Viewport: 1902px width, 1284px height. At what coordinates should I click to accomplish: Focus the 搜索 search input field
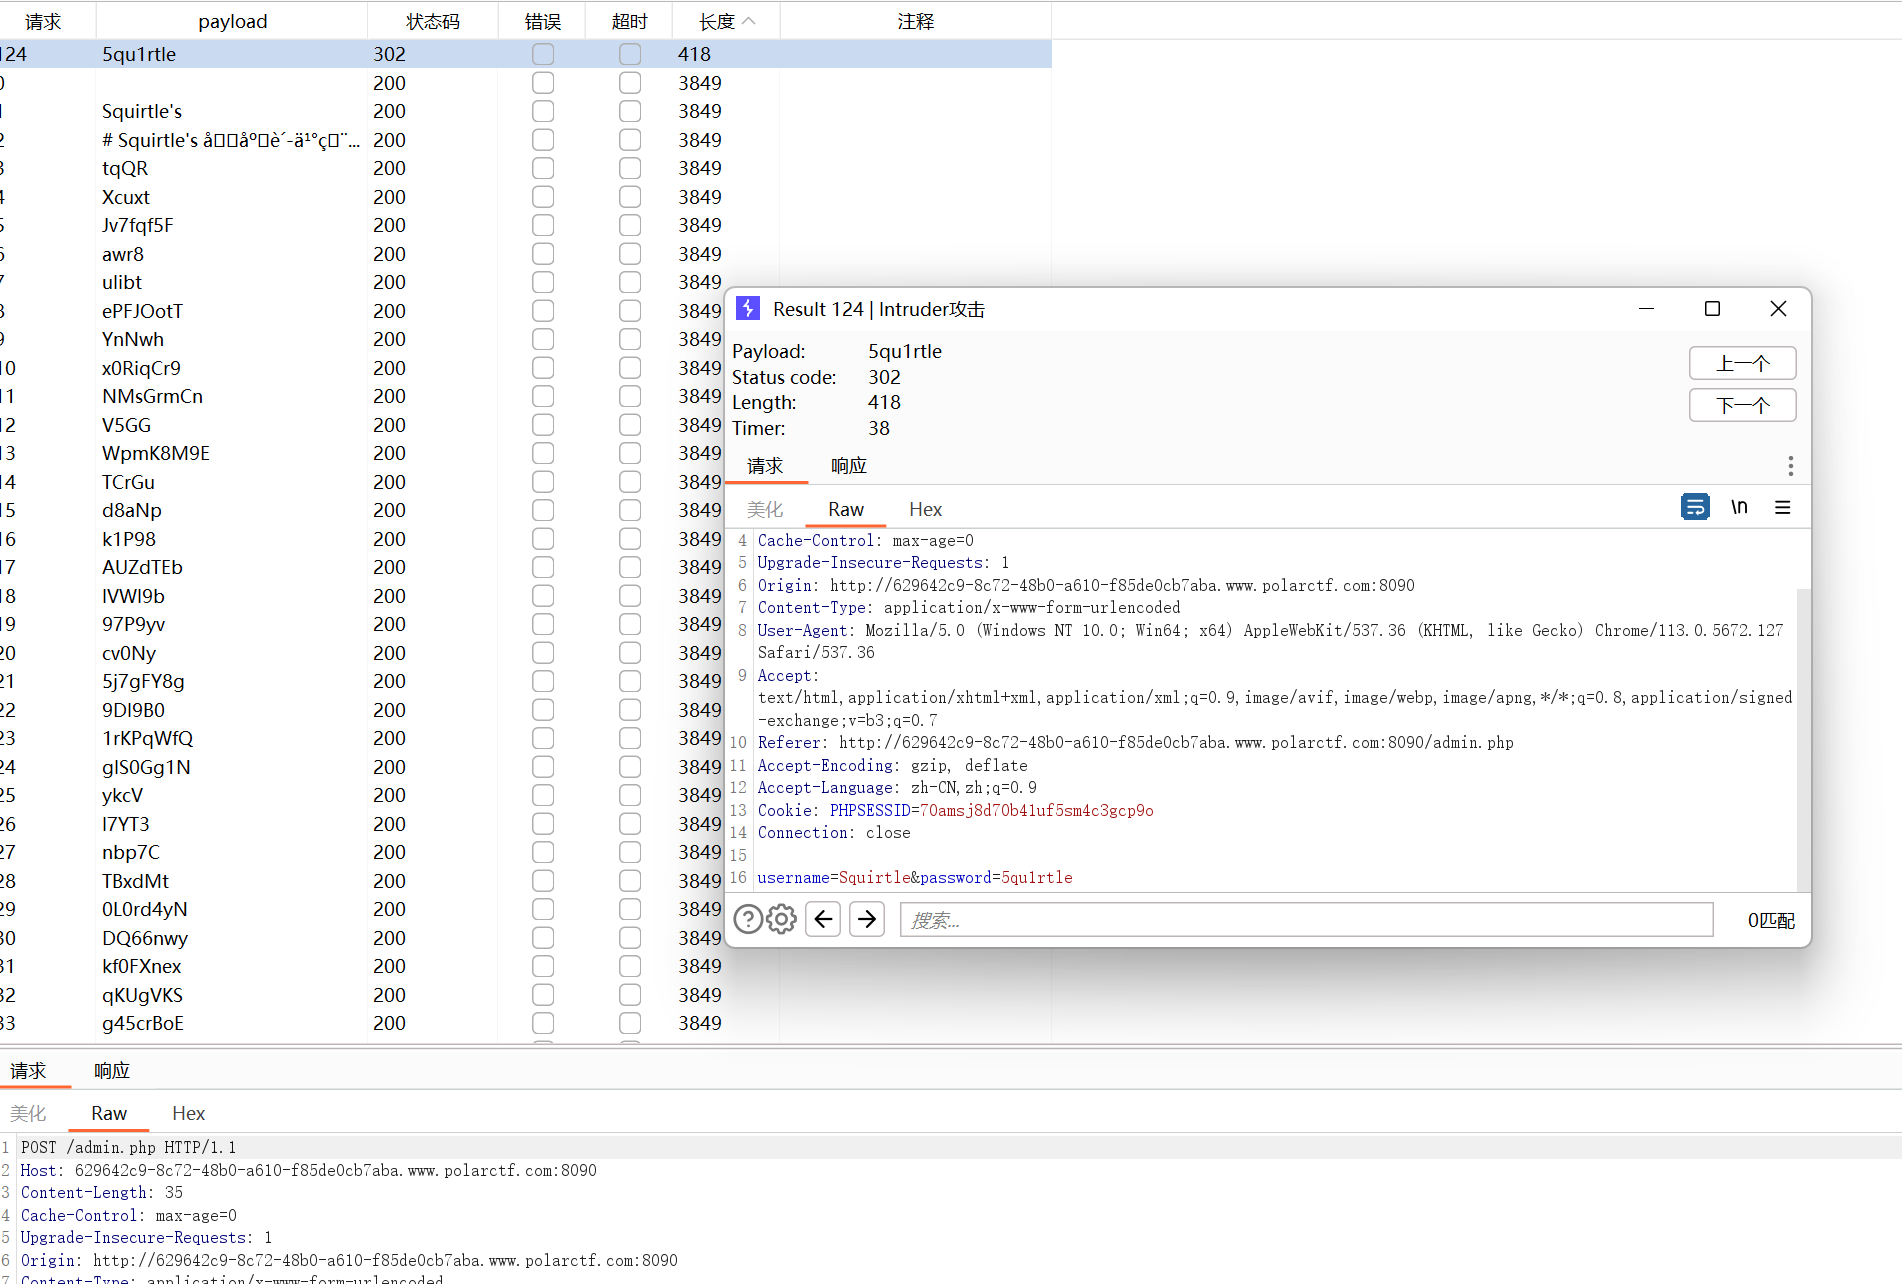[x=1306, y=919]
